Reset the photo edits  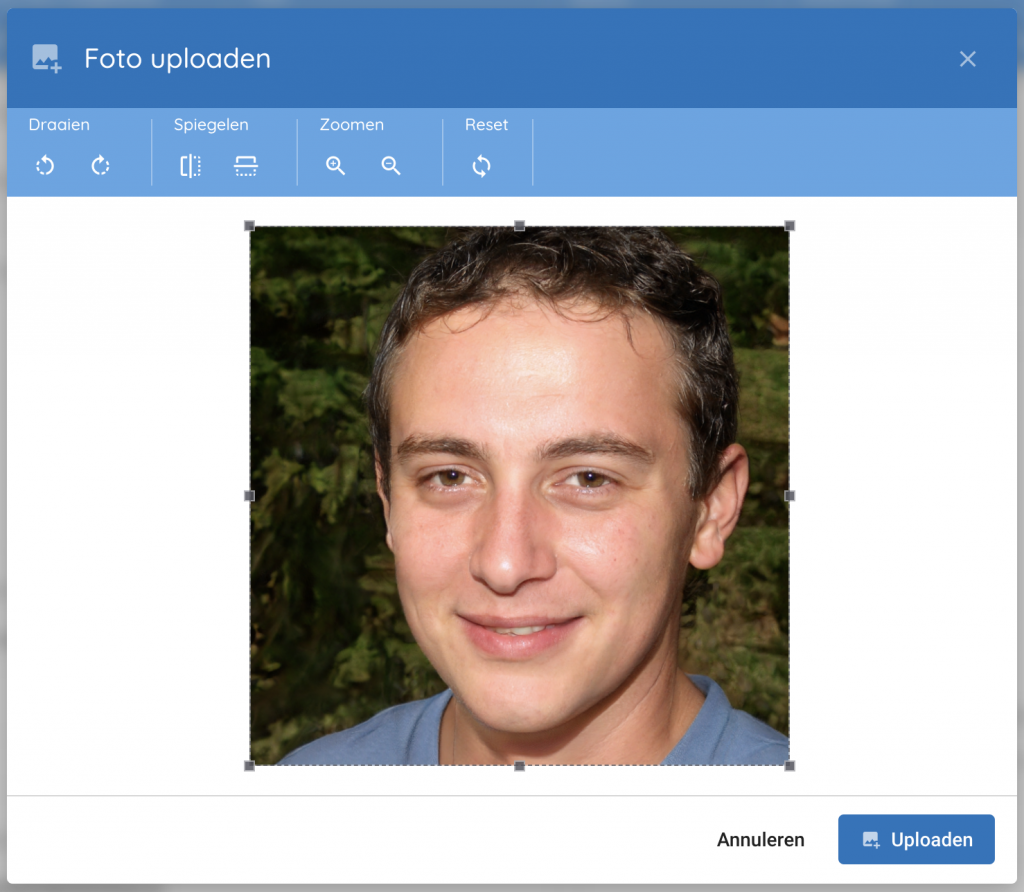481,166
